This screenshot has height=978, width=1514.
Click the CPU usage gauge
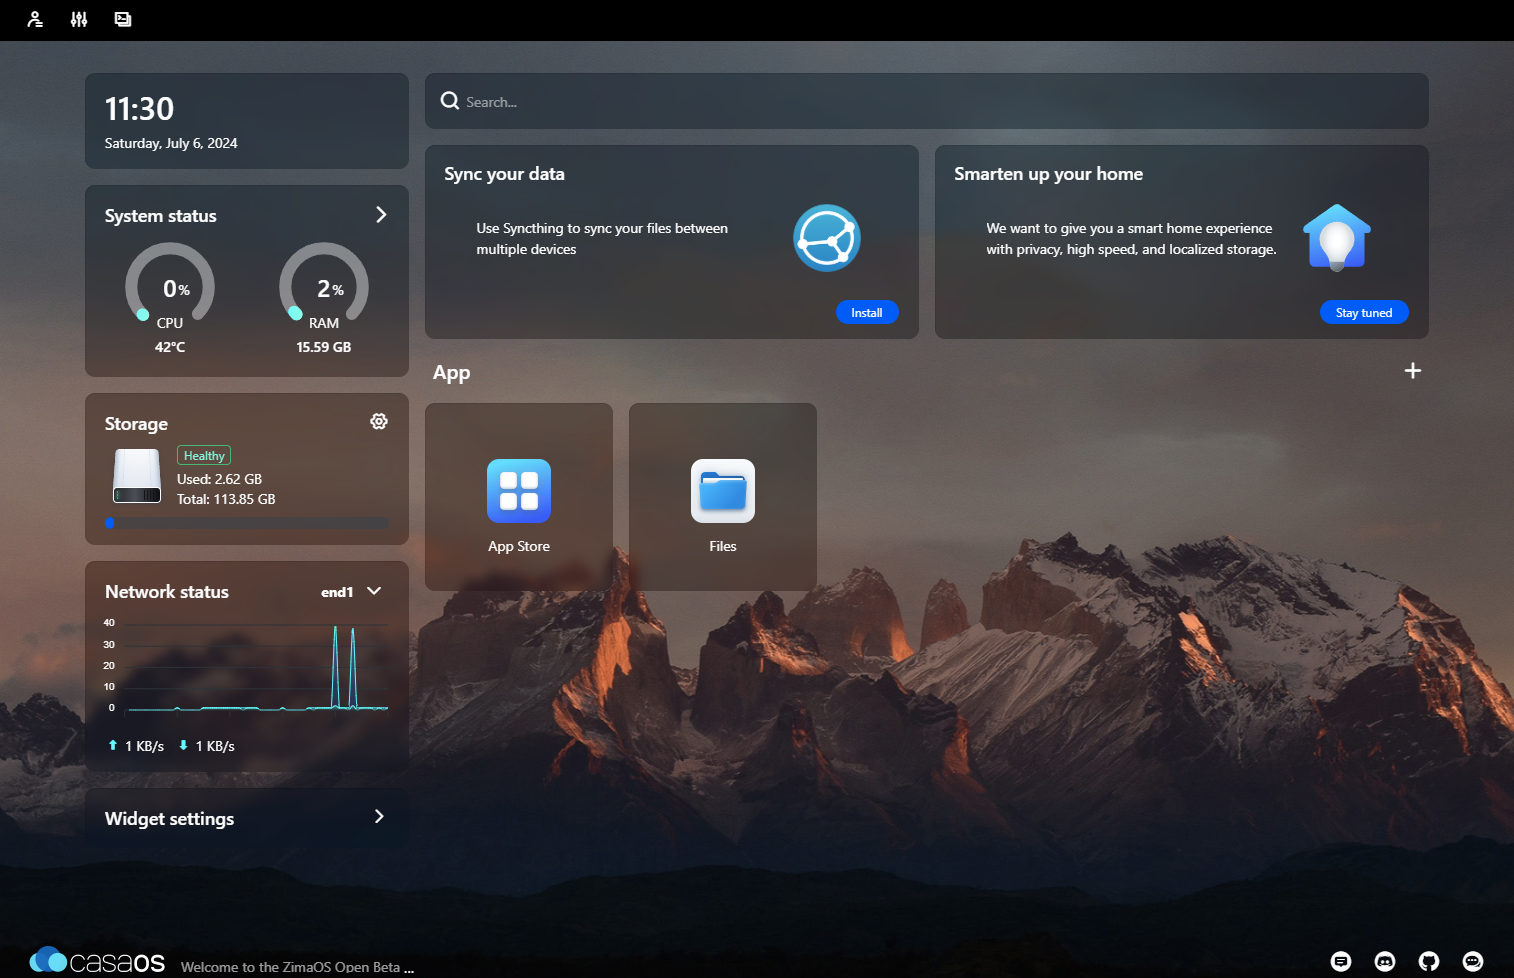point(170,286)
